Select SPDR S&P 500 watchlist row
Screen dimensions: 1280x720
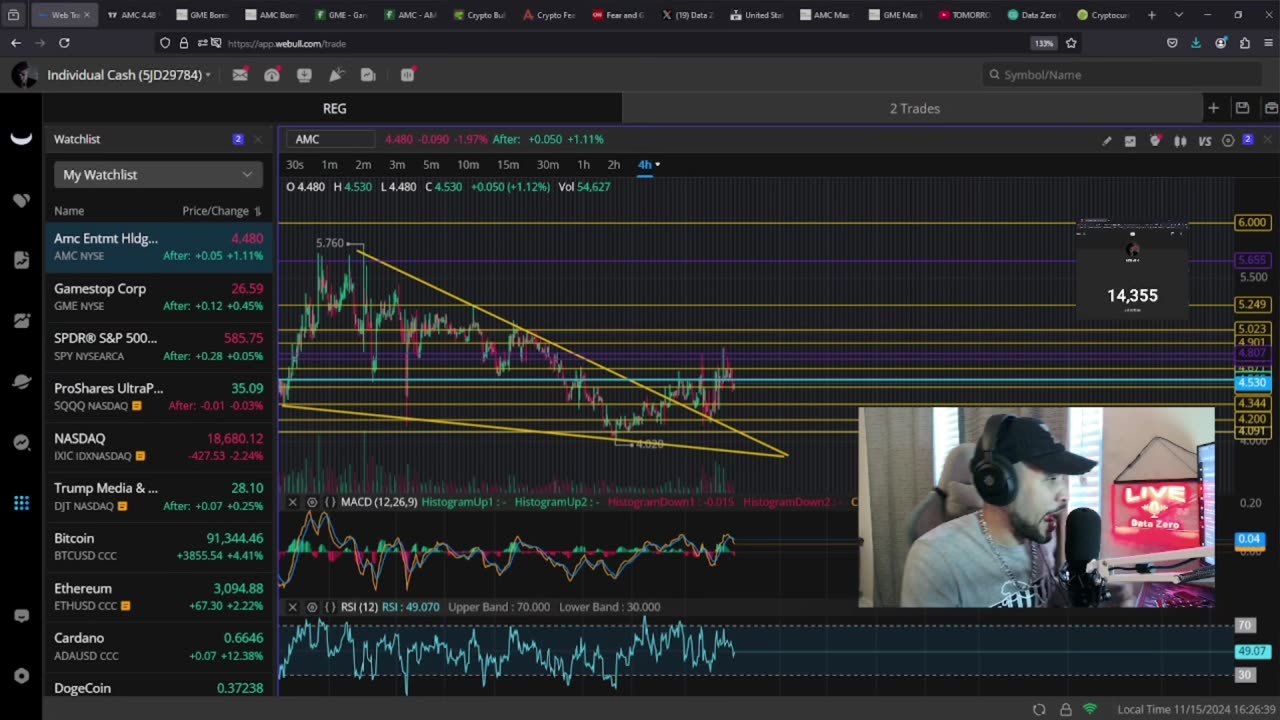click(x=158, y=347)
